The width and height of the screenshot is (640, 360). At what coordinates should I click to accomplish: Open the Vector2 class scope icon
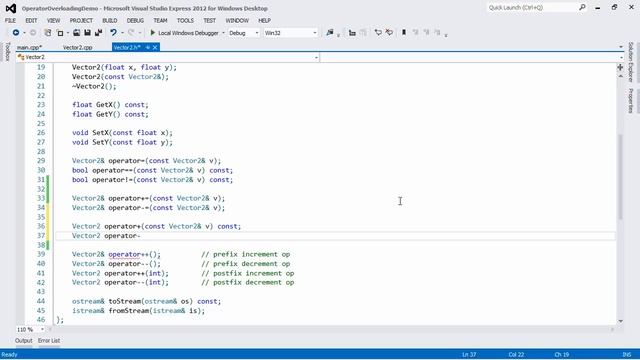pos(20,57)
